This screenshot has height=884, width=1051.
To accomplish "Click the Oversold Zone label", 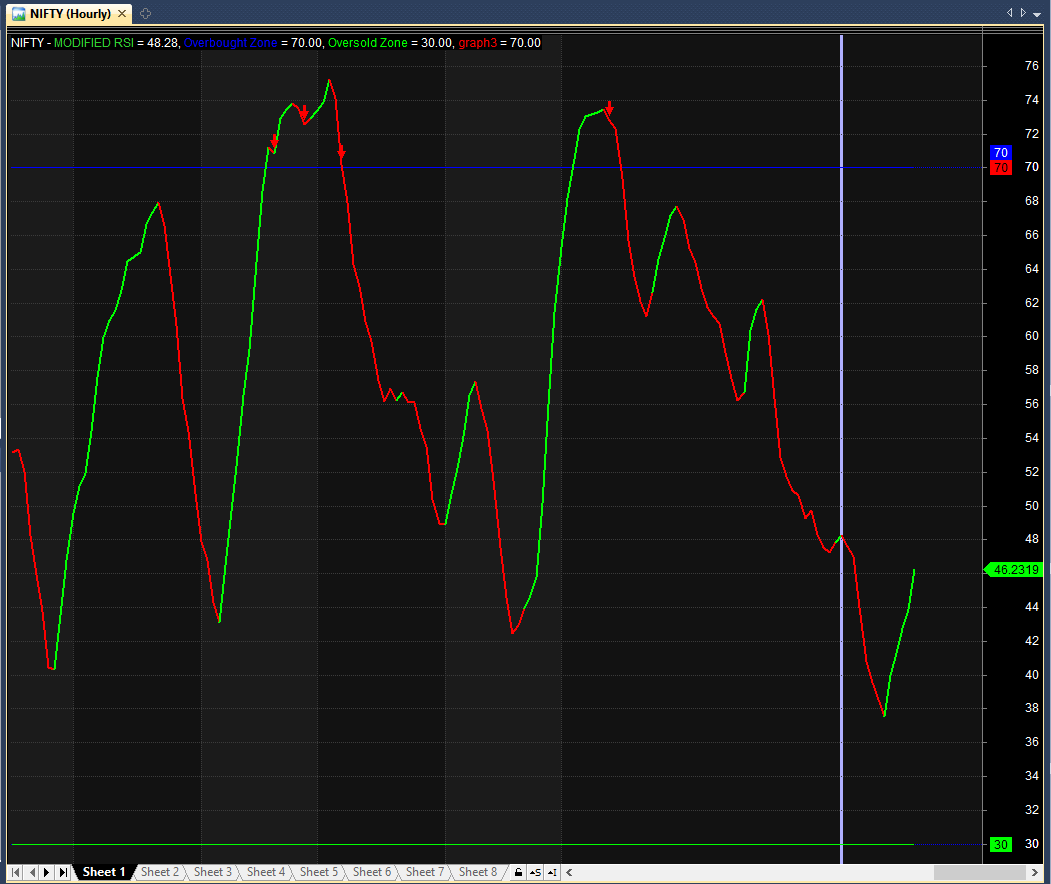I will (x=367, y=43).
